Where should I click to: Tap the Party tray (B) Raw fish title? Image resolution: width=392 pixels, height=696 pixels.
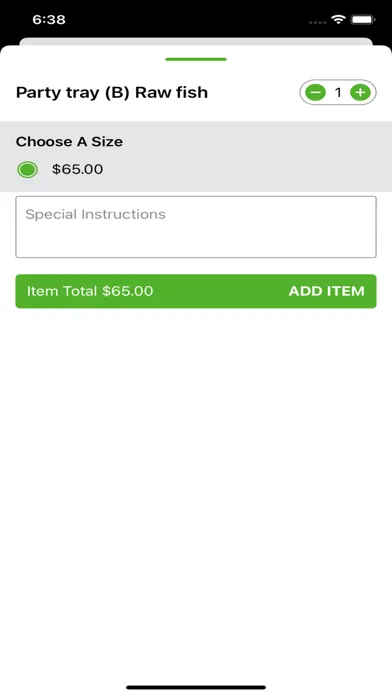click(x=112, y=93)
